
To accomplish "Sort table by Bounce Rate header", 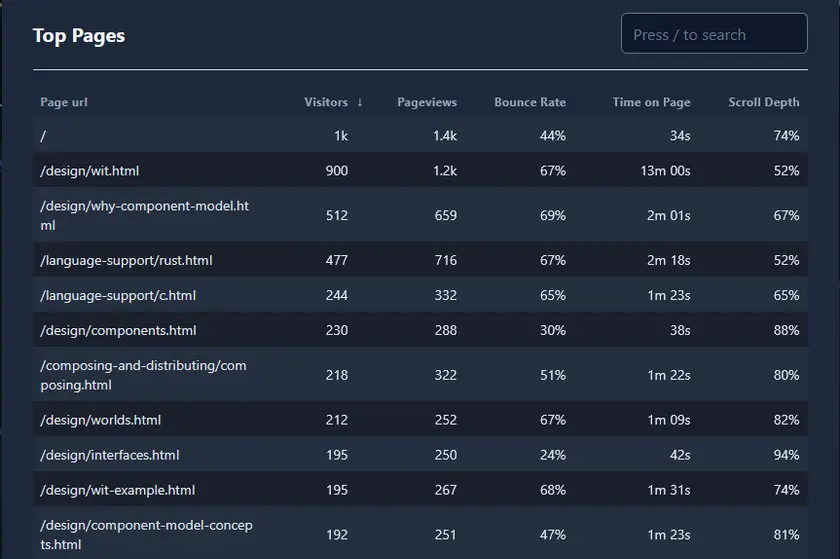I will click(529, 102).
